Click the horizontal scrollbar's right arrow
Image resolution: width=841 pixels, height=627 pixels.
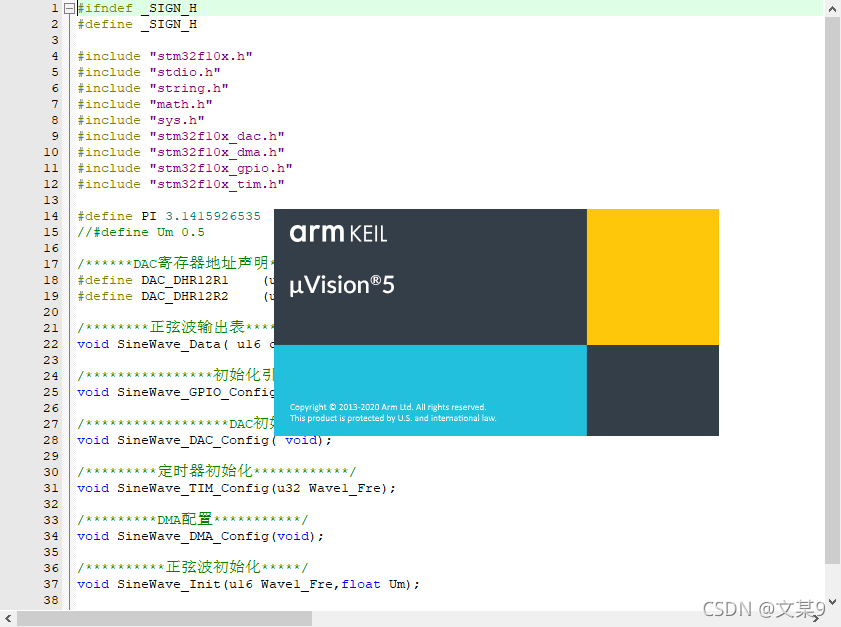click(x=816, y=619)
